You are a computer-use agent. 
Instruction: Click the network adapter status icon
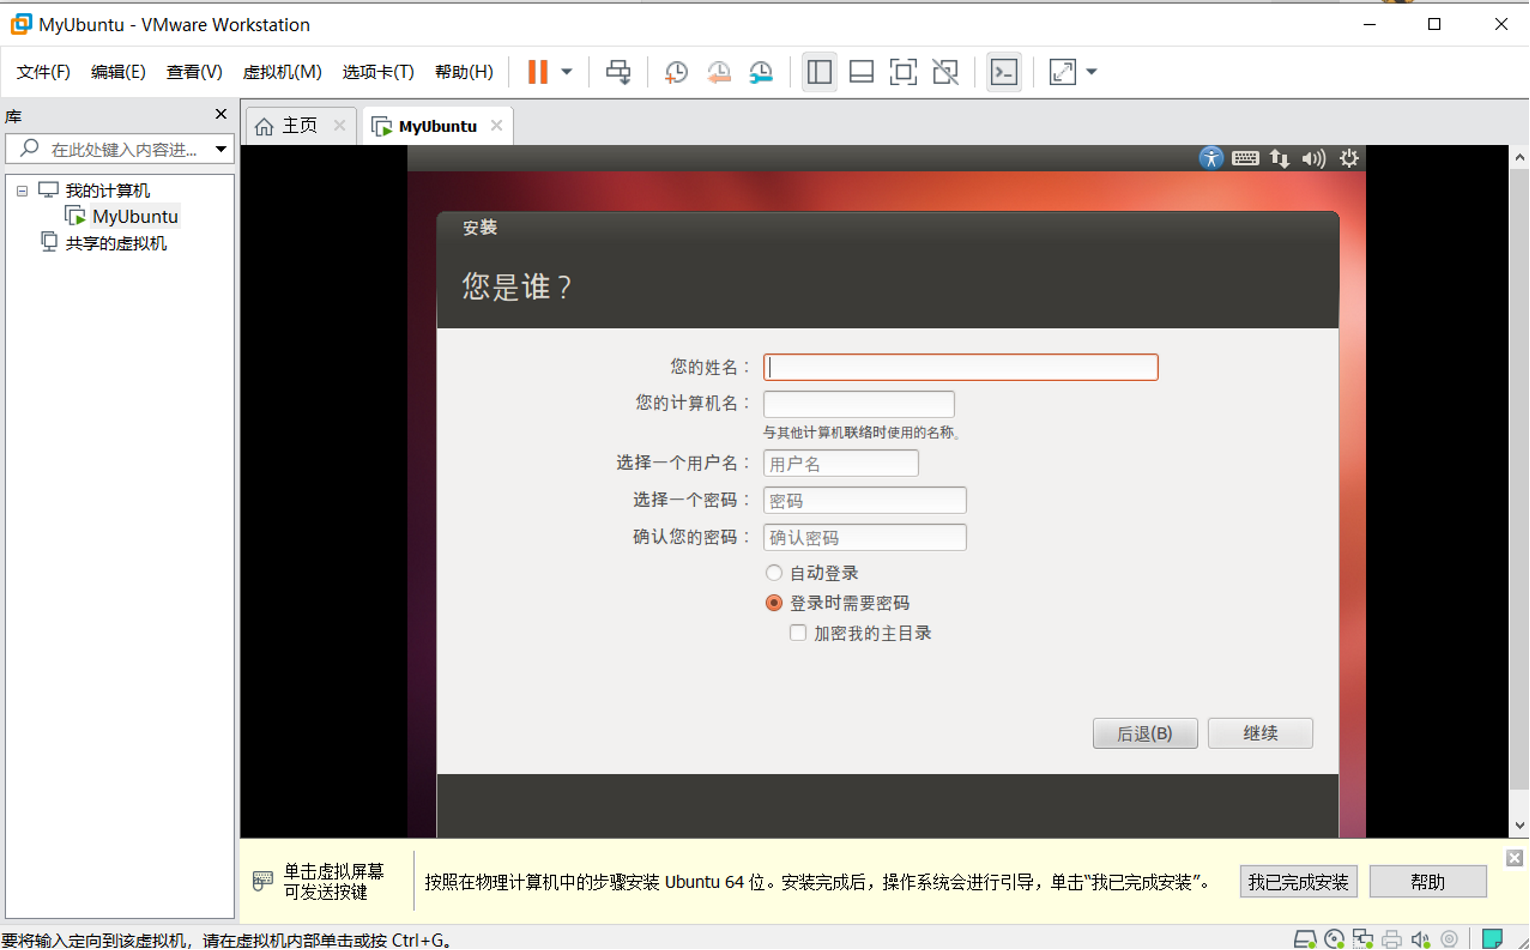click(x=1362, y=940)
